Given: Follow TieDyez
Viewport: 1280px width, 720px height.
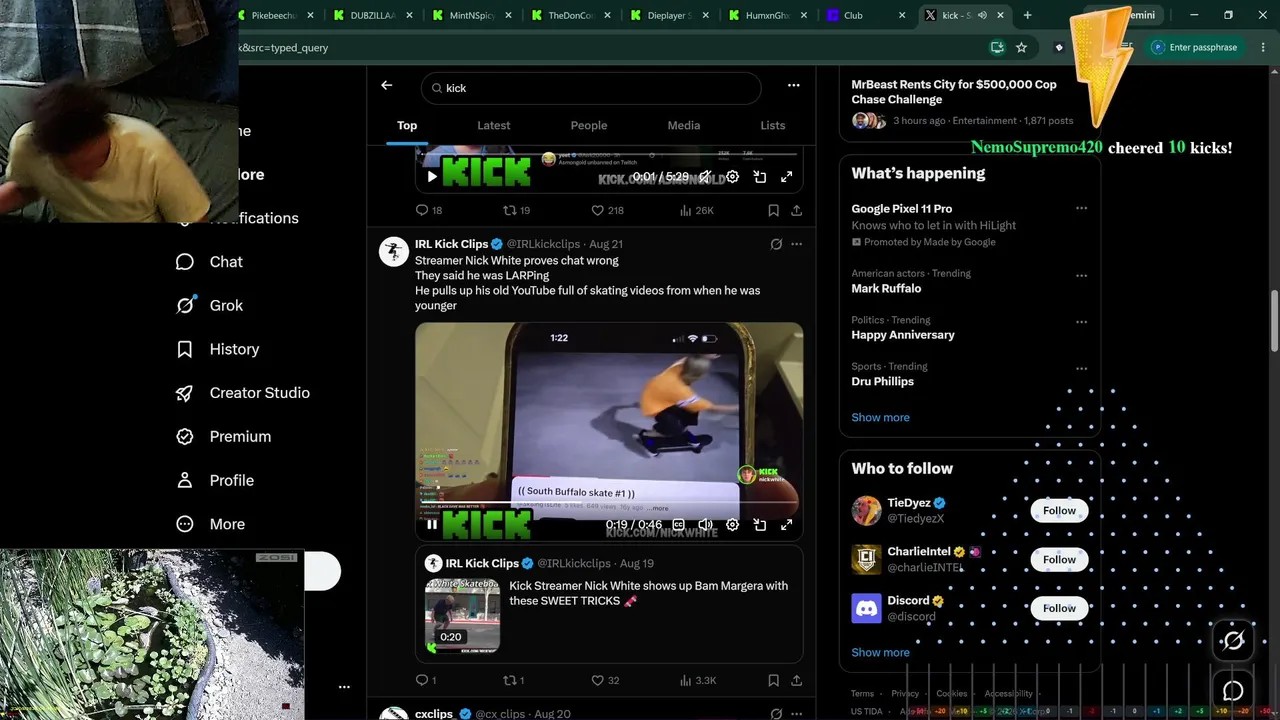Looking at the screenshot, I should tap(1059, 510).
